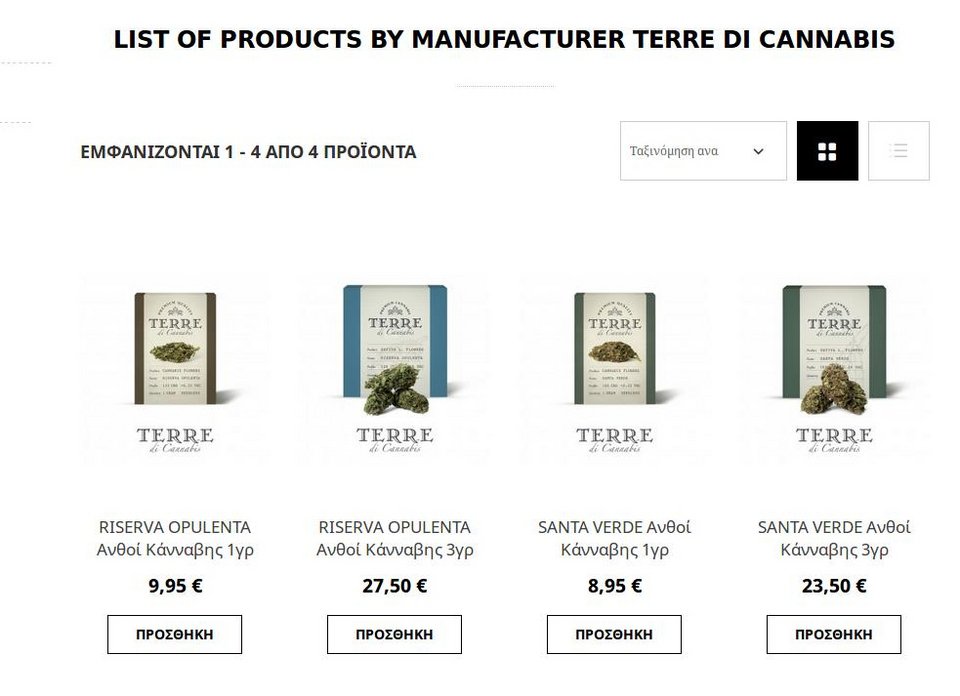This screenshot has width=960, height=696.
Task: Click the 23,50 € price
Action: pyautogui.click(x=834, y=586)
